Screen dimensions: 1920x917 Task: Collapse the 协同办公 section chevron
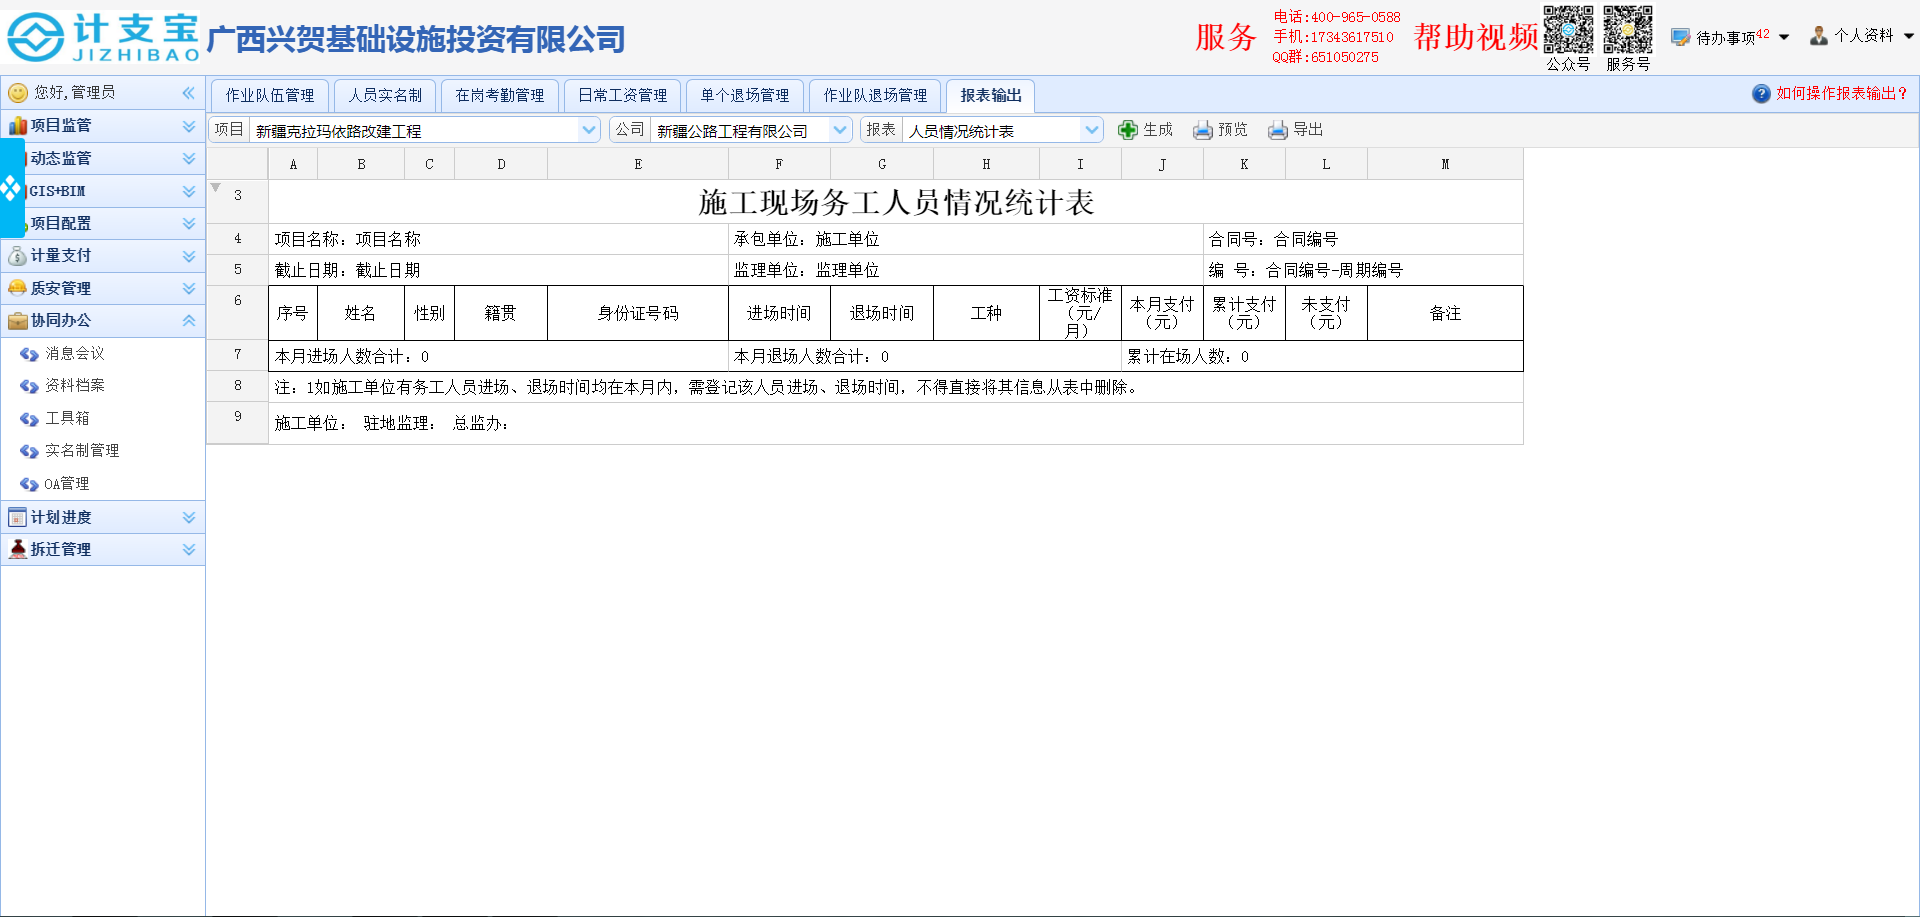189,321
